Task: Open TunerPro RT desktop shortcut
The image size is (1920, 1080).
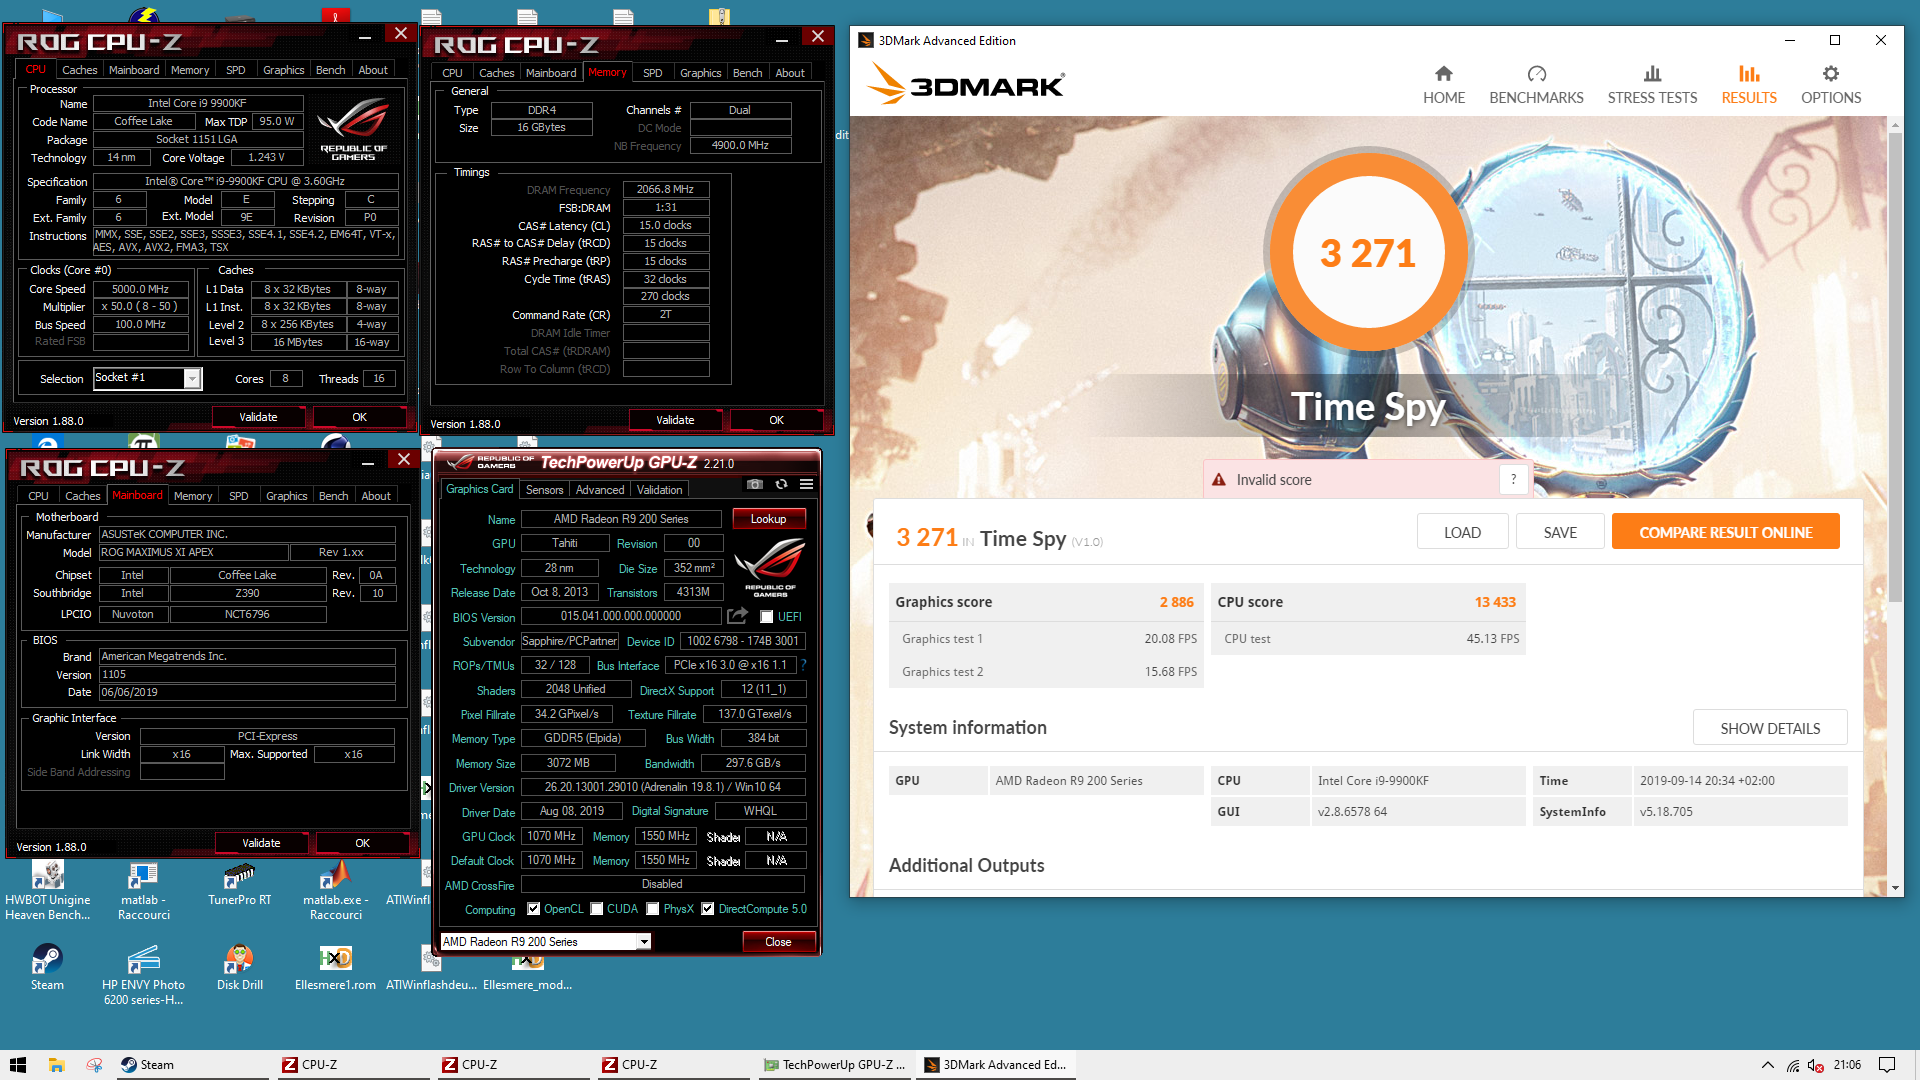Action: [239, 886]
